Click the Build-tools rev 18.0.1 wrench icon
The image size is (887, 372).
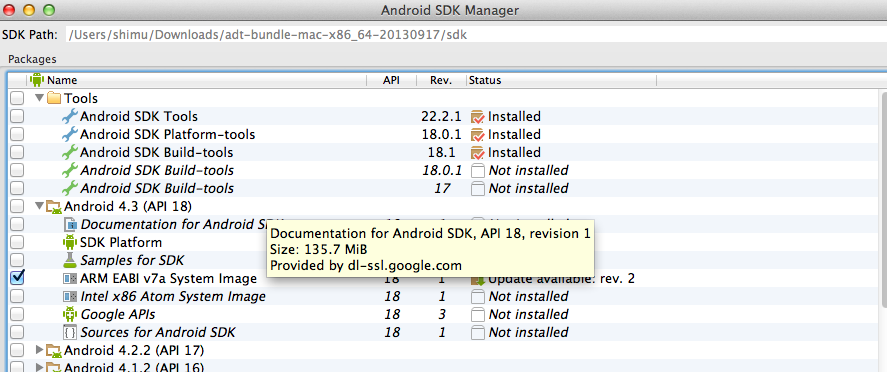point(70,170)
